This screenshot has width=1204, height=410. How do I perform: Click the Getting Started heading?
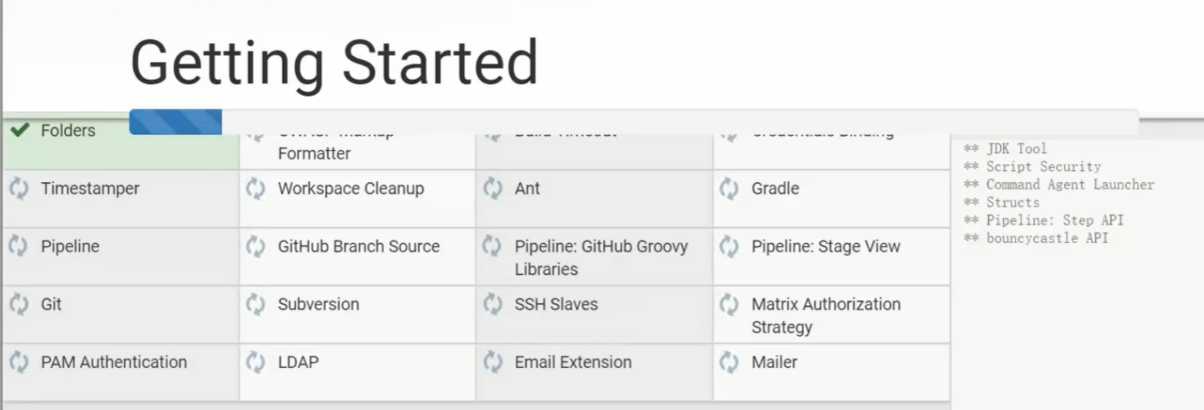click(x=335, y=62)
